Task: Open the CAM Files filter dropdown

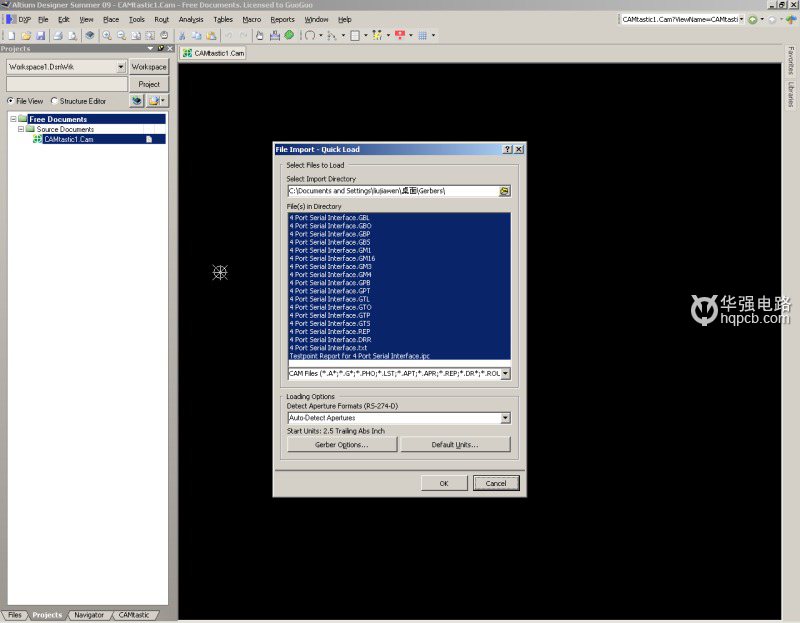Action: (x=505, y=373)
